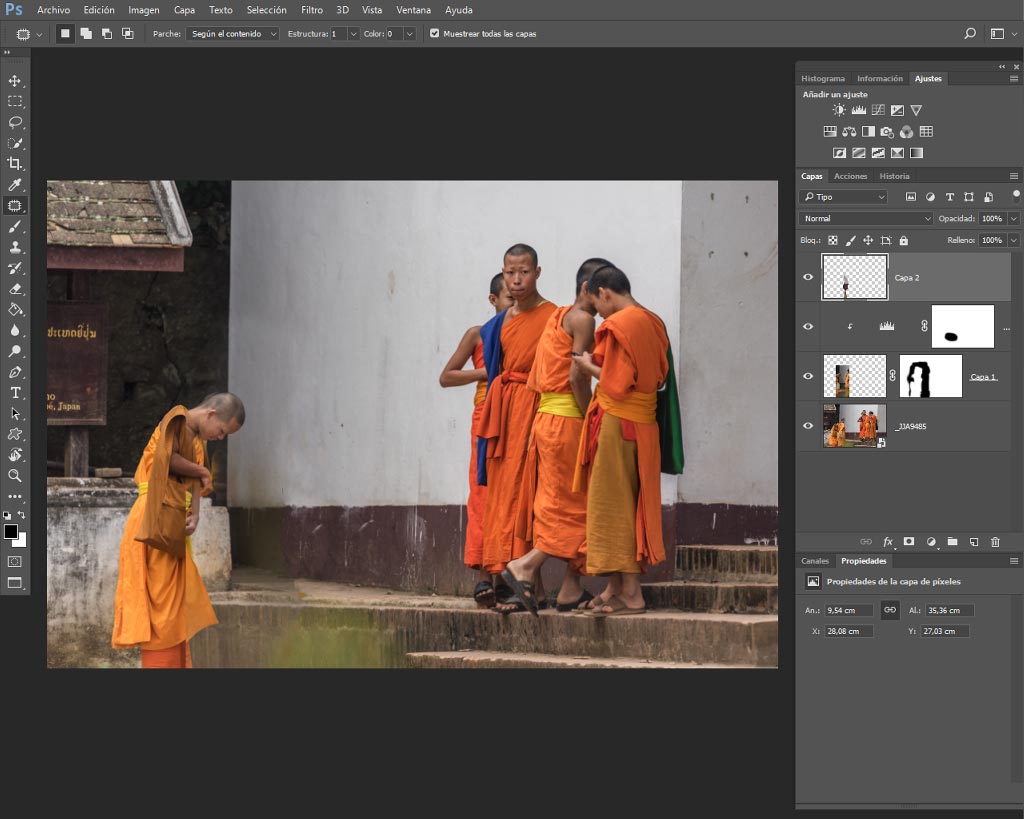The width and height of the screenshot is (1024, 819).
Task: Select the Paint Bucket tool
Action: tap(14, 310)
